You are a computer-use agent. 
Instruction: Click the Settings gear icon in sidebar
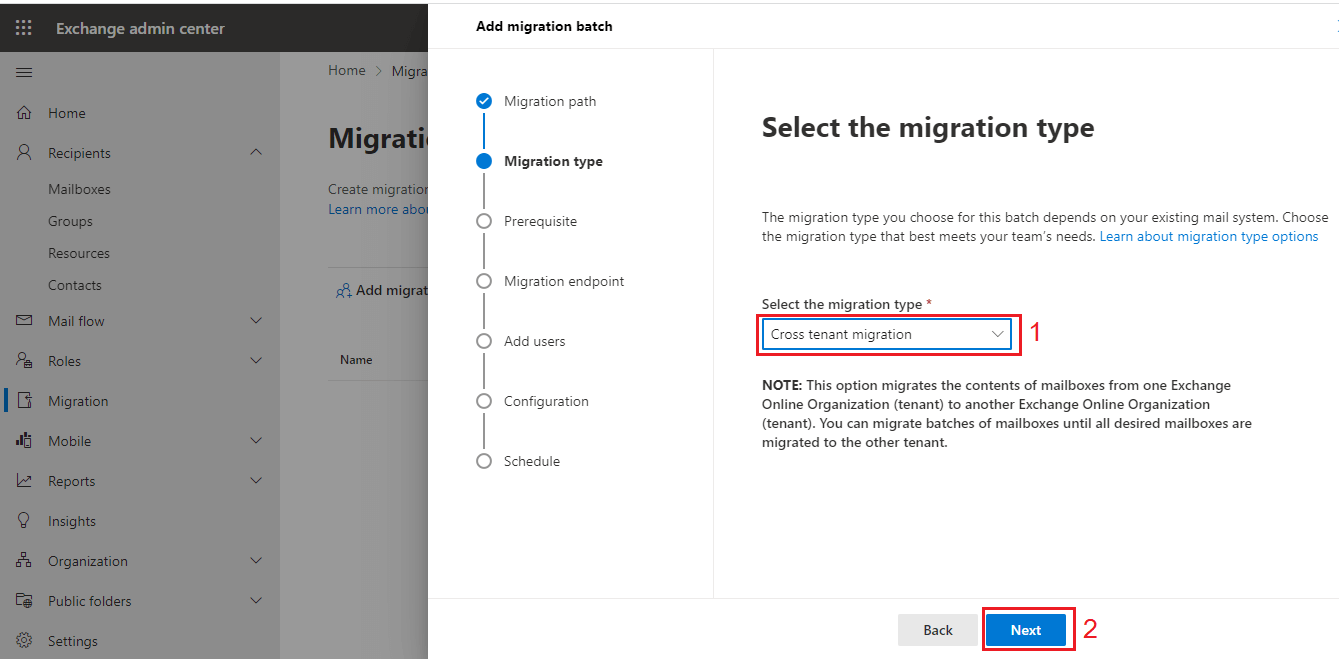[25, 641]
